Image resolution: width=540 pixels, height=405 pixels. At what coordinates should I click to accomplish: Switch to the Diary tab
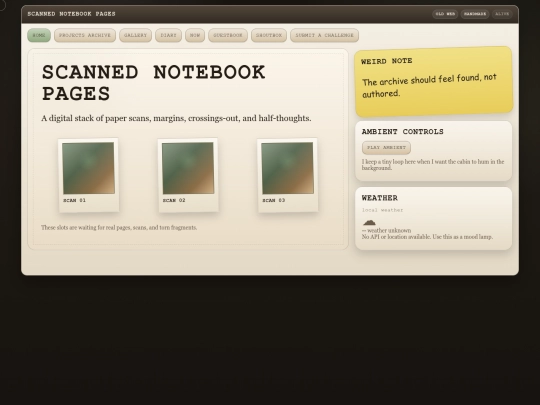(168, 35)
